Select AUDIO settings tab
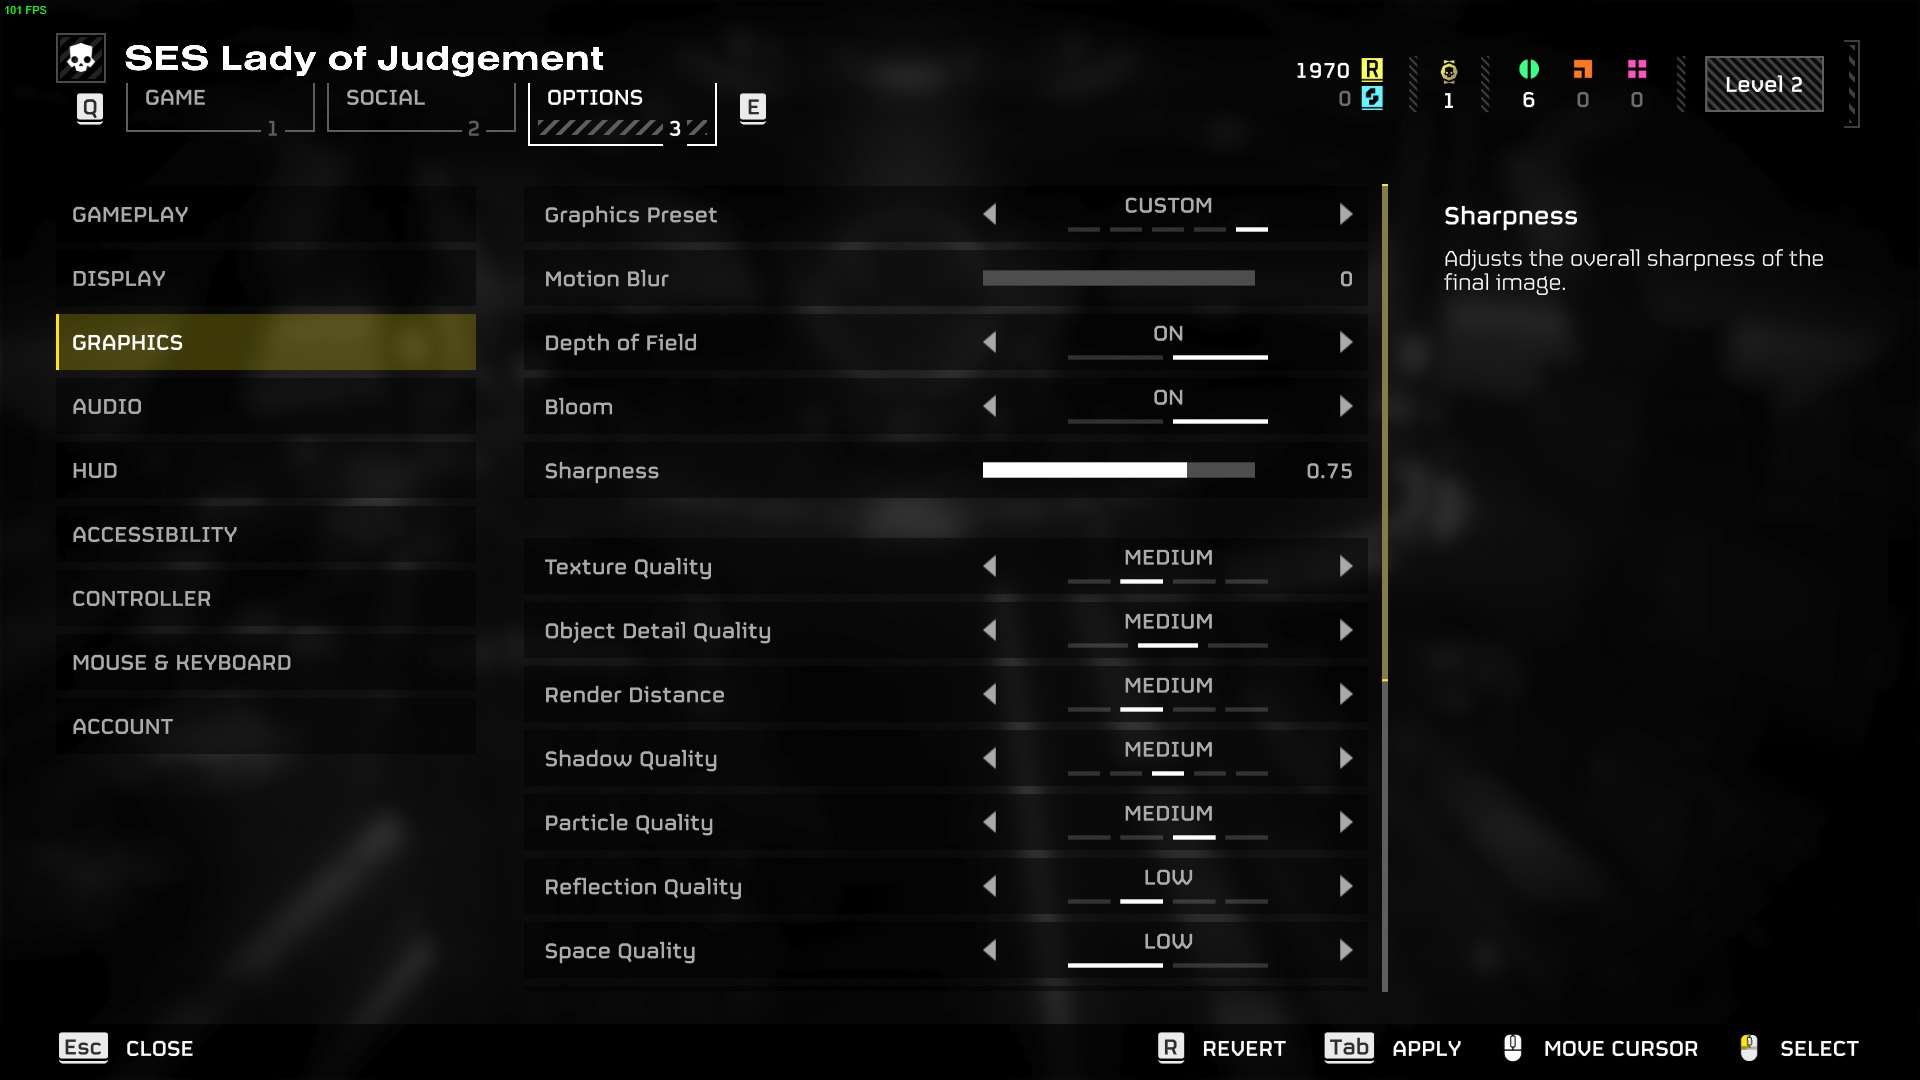Image resolution: width=1920 pixels, height=1080 pixels. coord(105,405)
